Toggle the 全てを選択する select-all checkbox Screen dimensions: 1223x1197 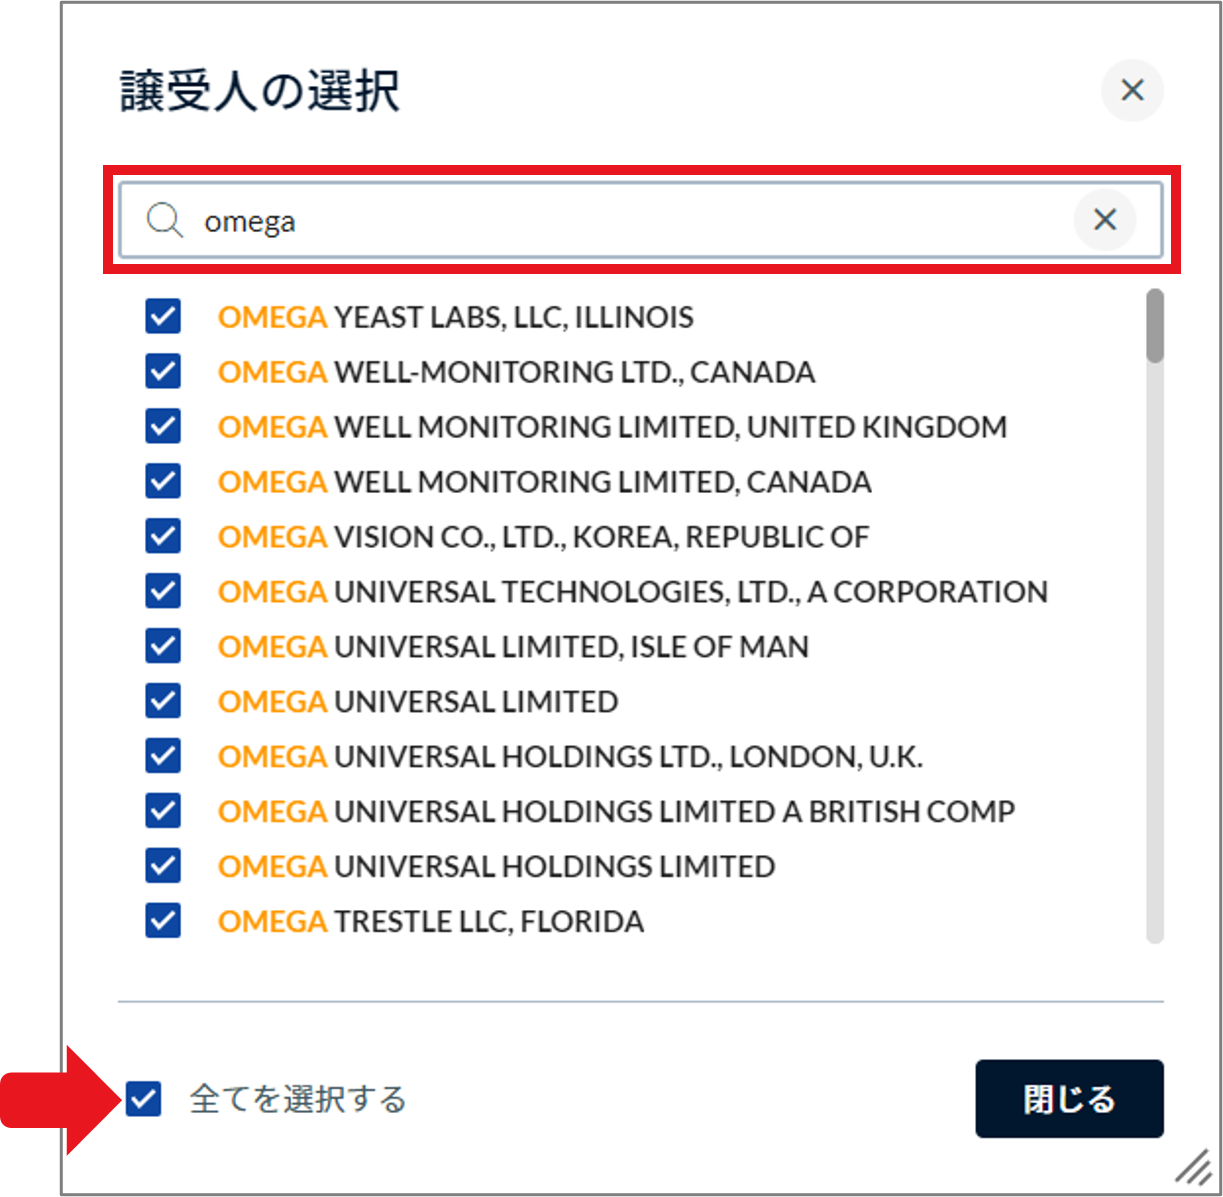coord(143,1099)
